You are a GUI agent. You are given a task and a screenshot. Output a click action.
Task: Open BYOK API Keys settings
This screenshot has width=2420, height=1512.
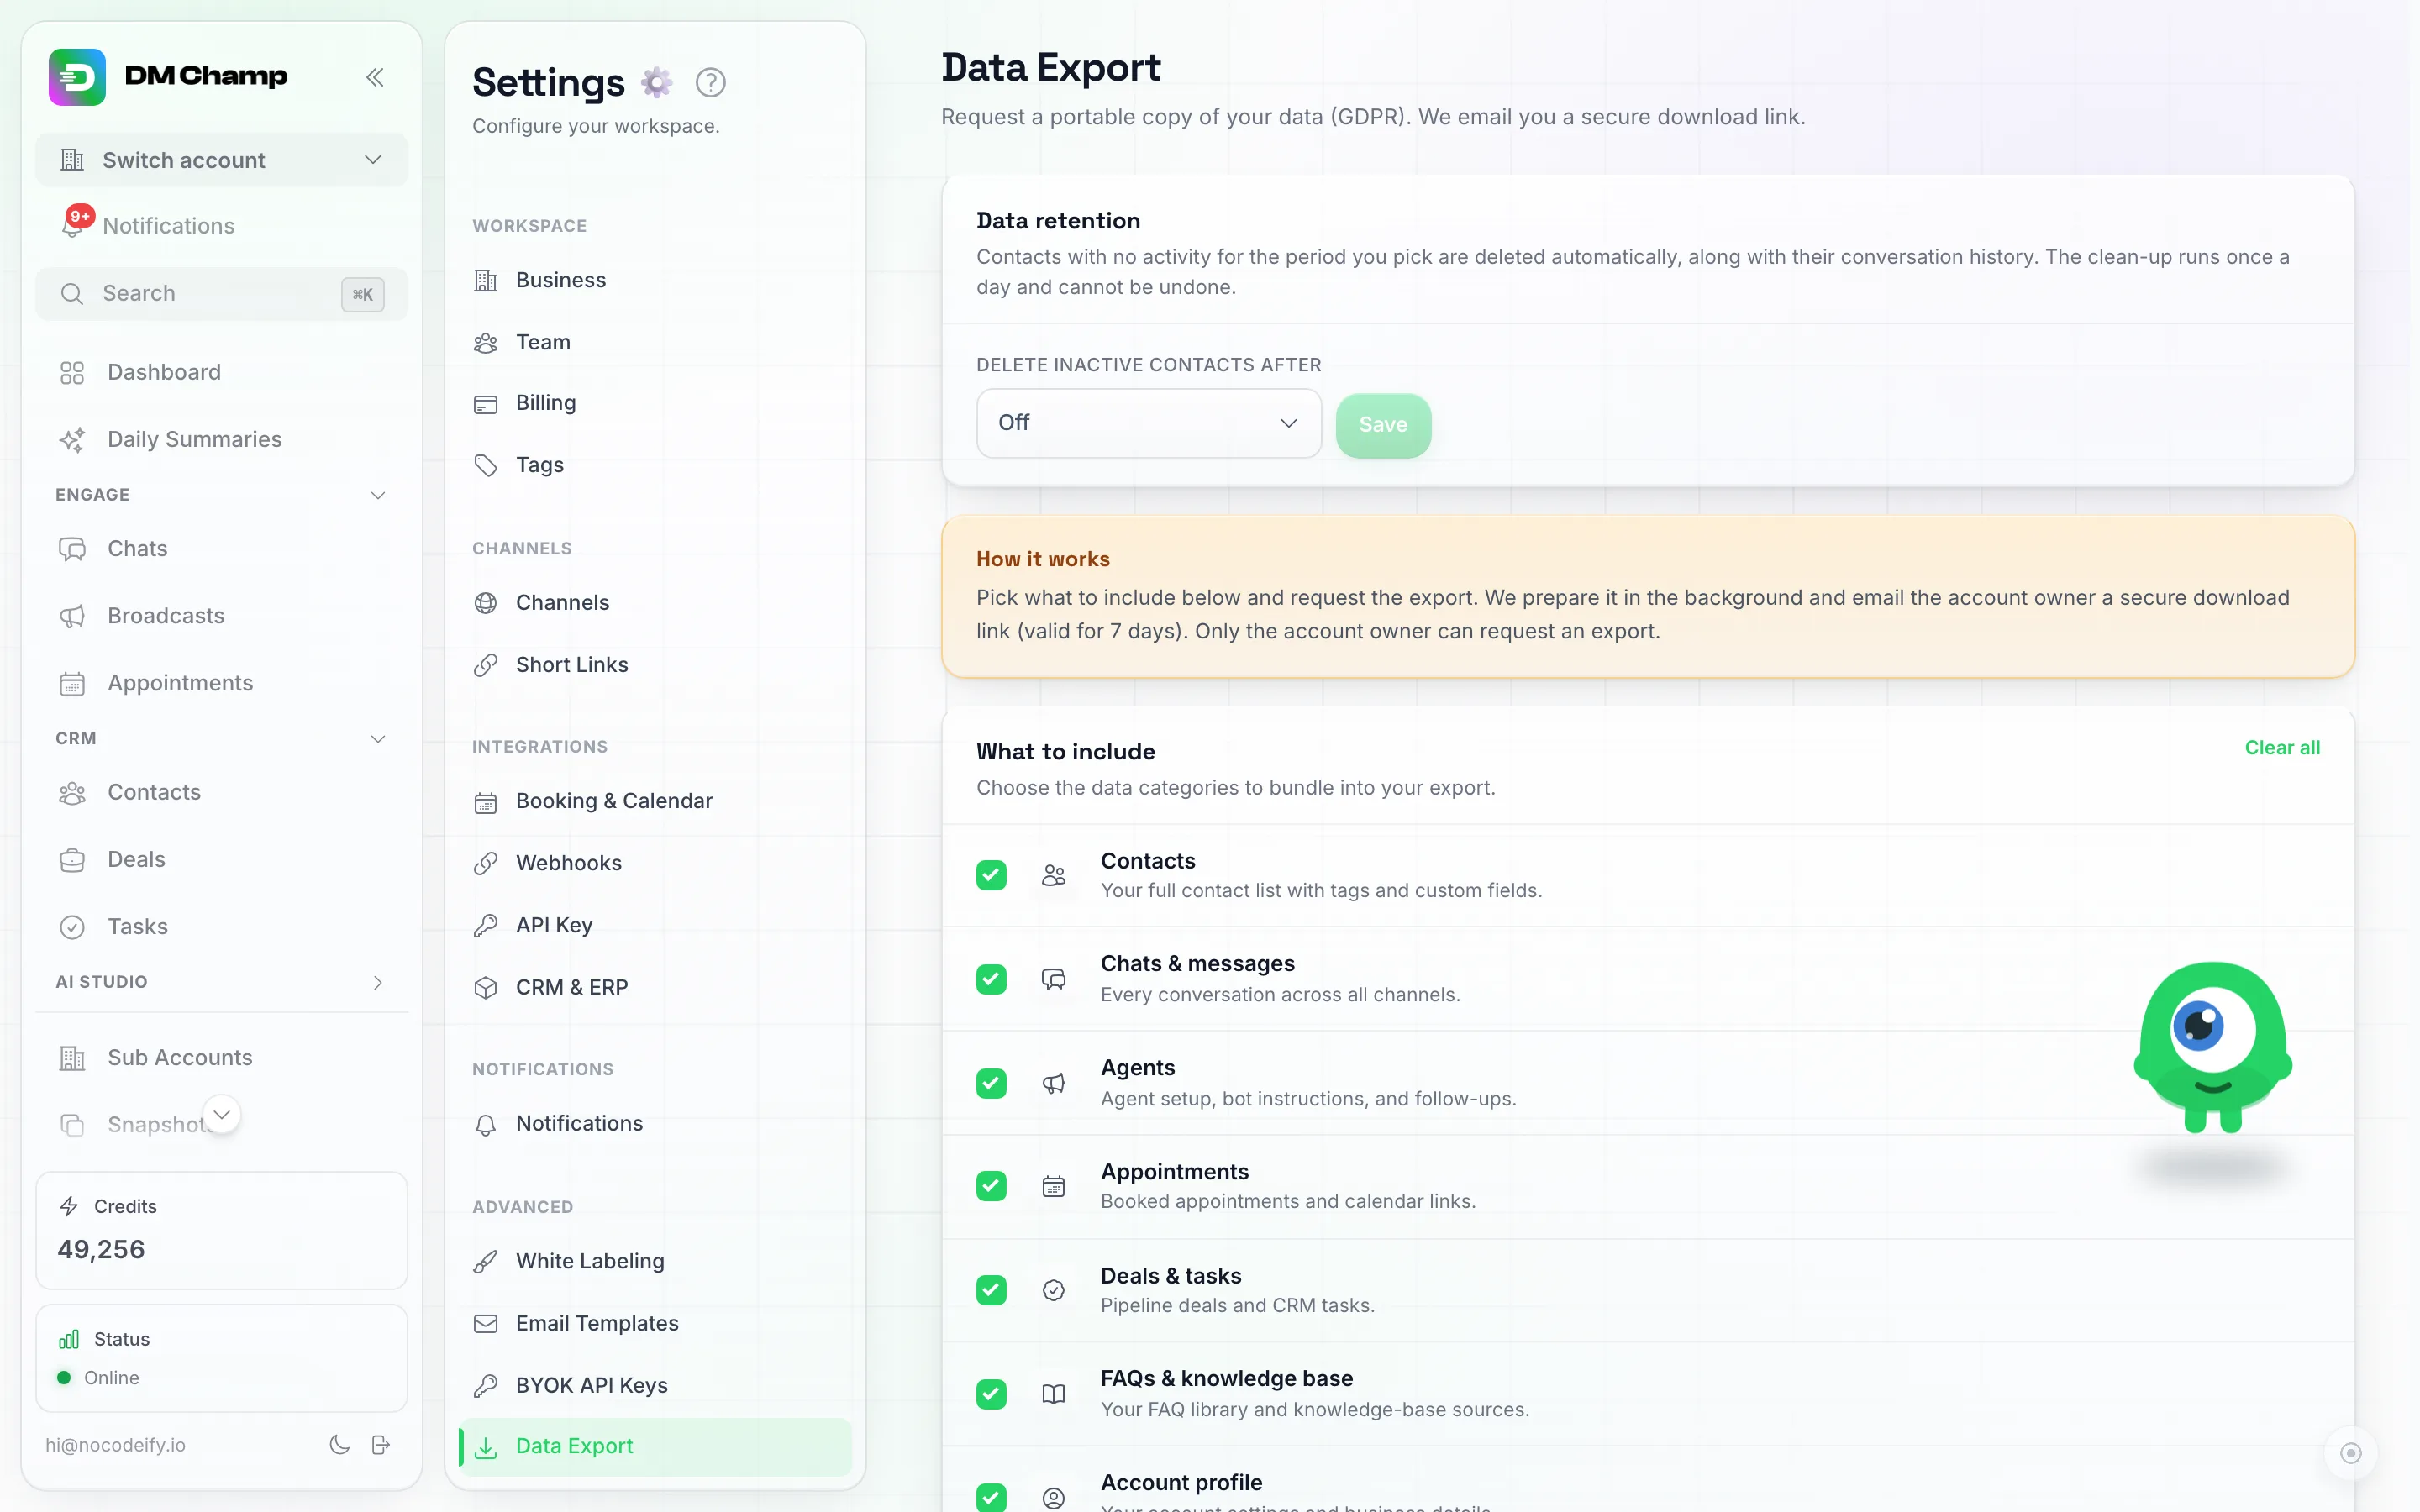click(x=655, y=1385)
